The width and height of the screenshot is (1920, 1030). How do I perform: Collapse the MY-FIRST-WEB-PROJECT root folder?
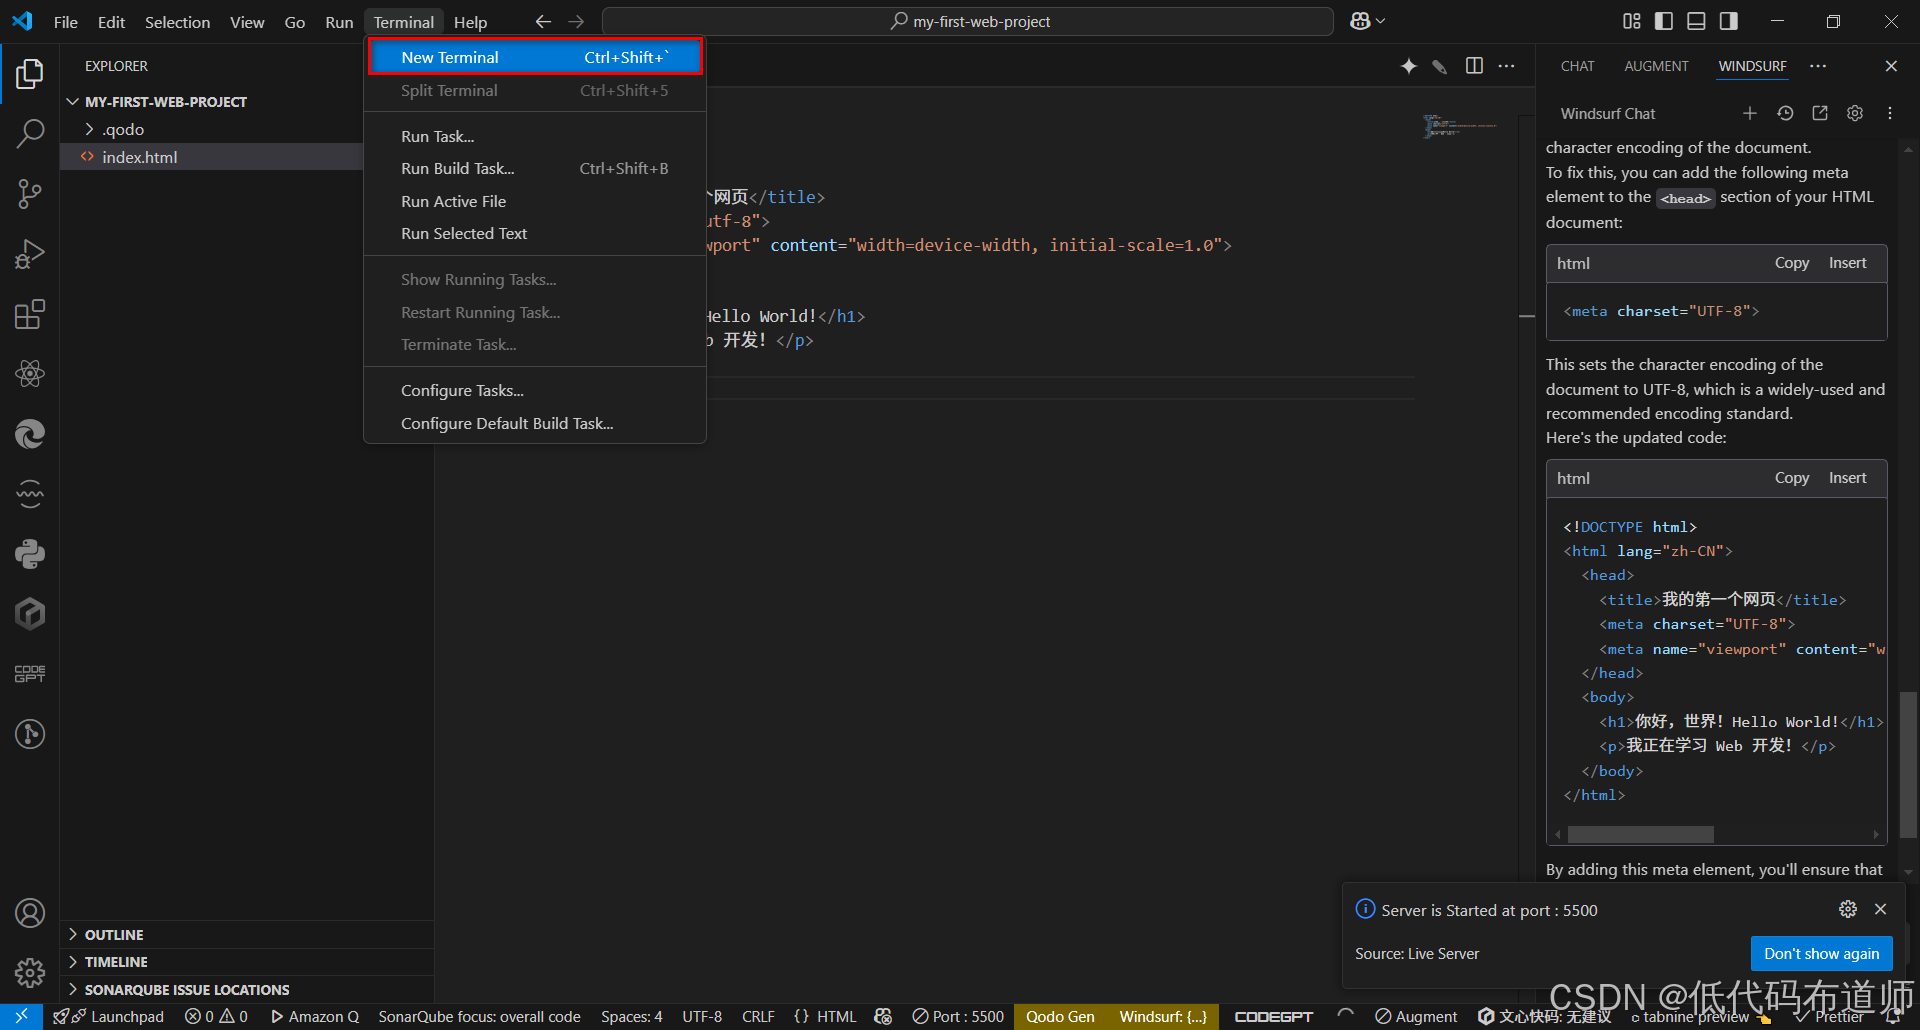[x=72, y=102]
